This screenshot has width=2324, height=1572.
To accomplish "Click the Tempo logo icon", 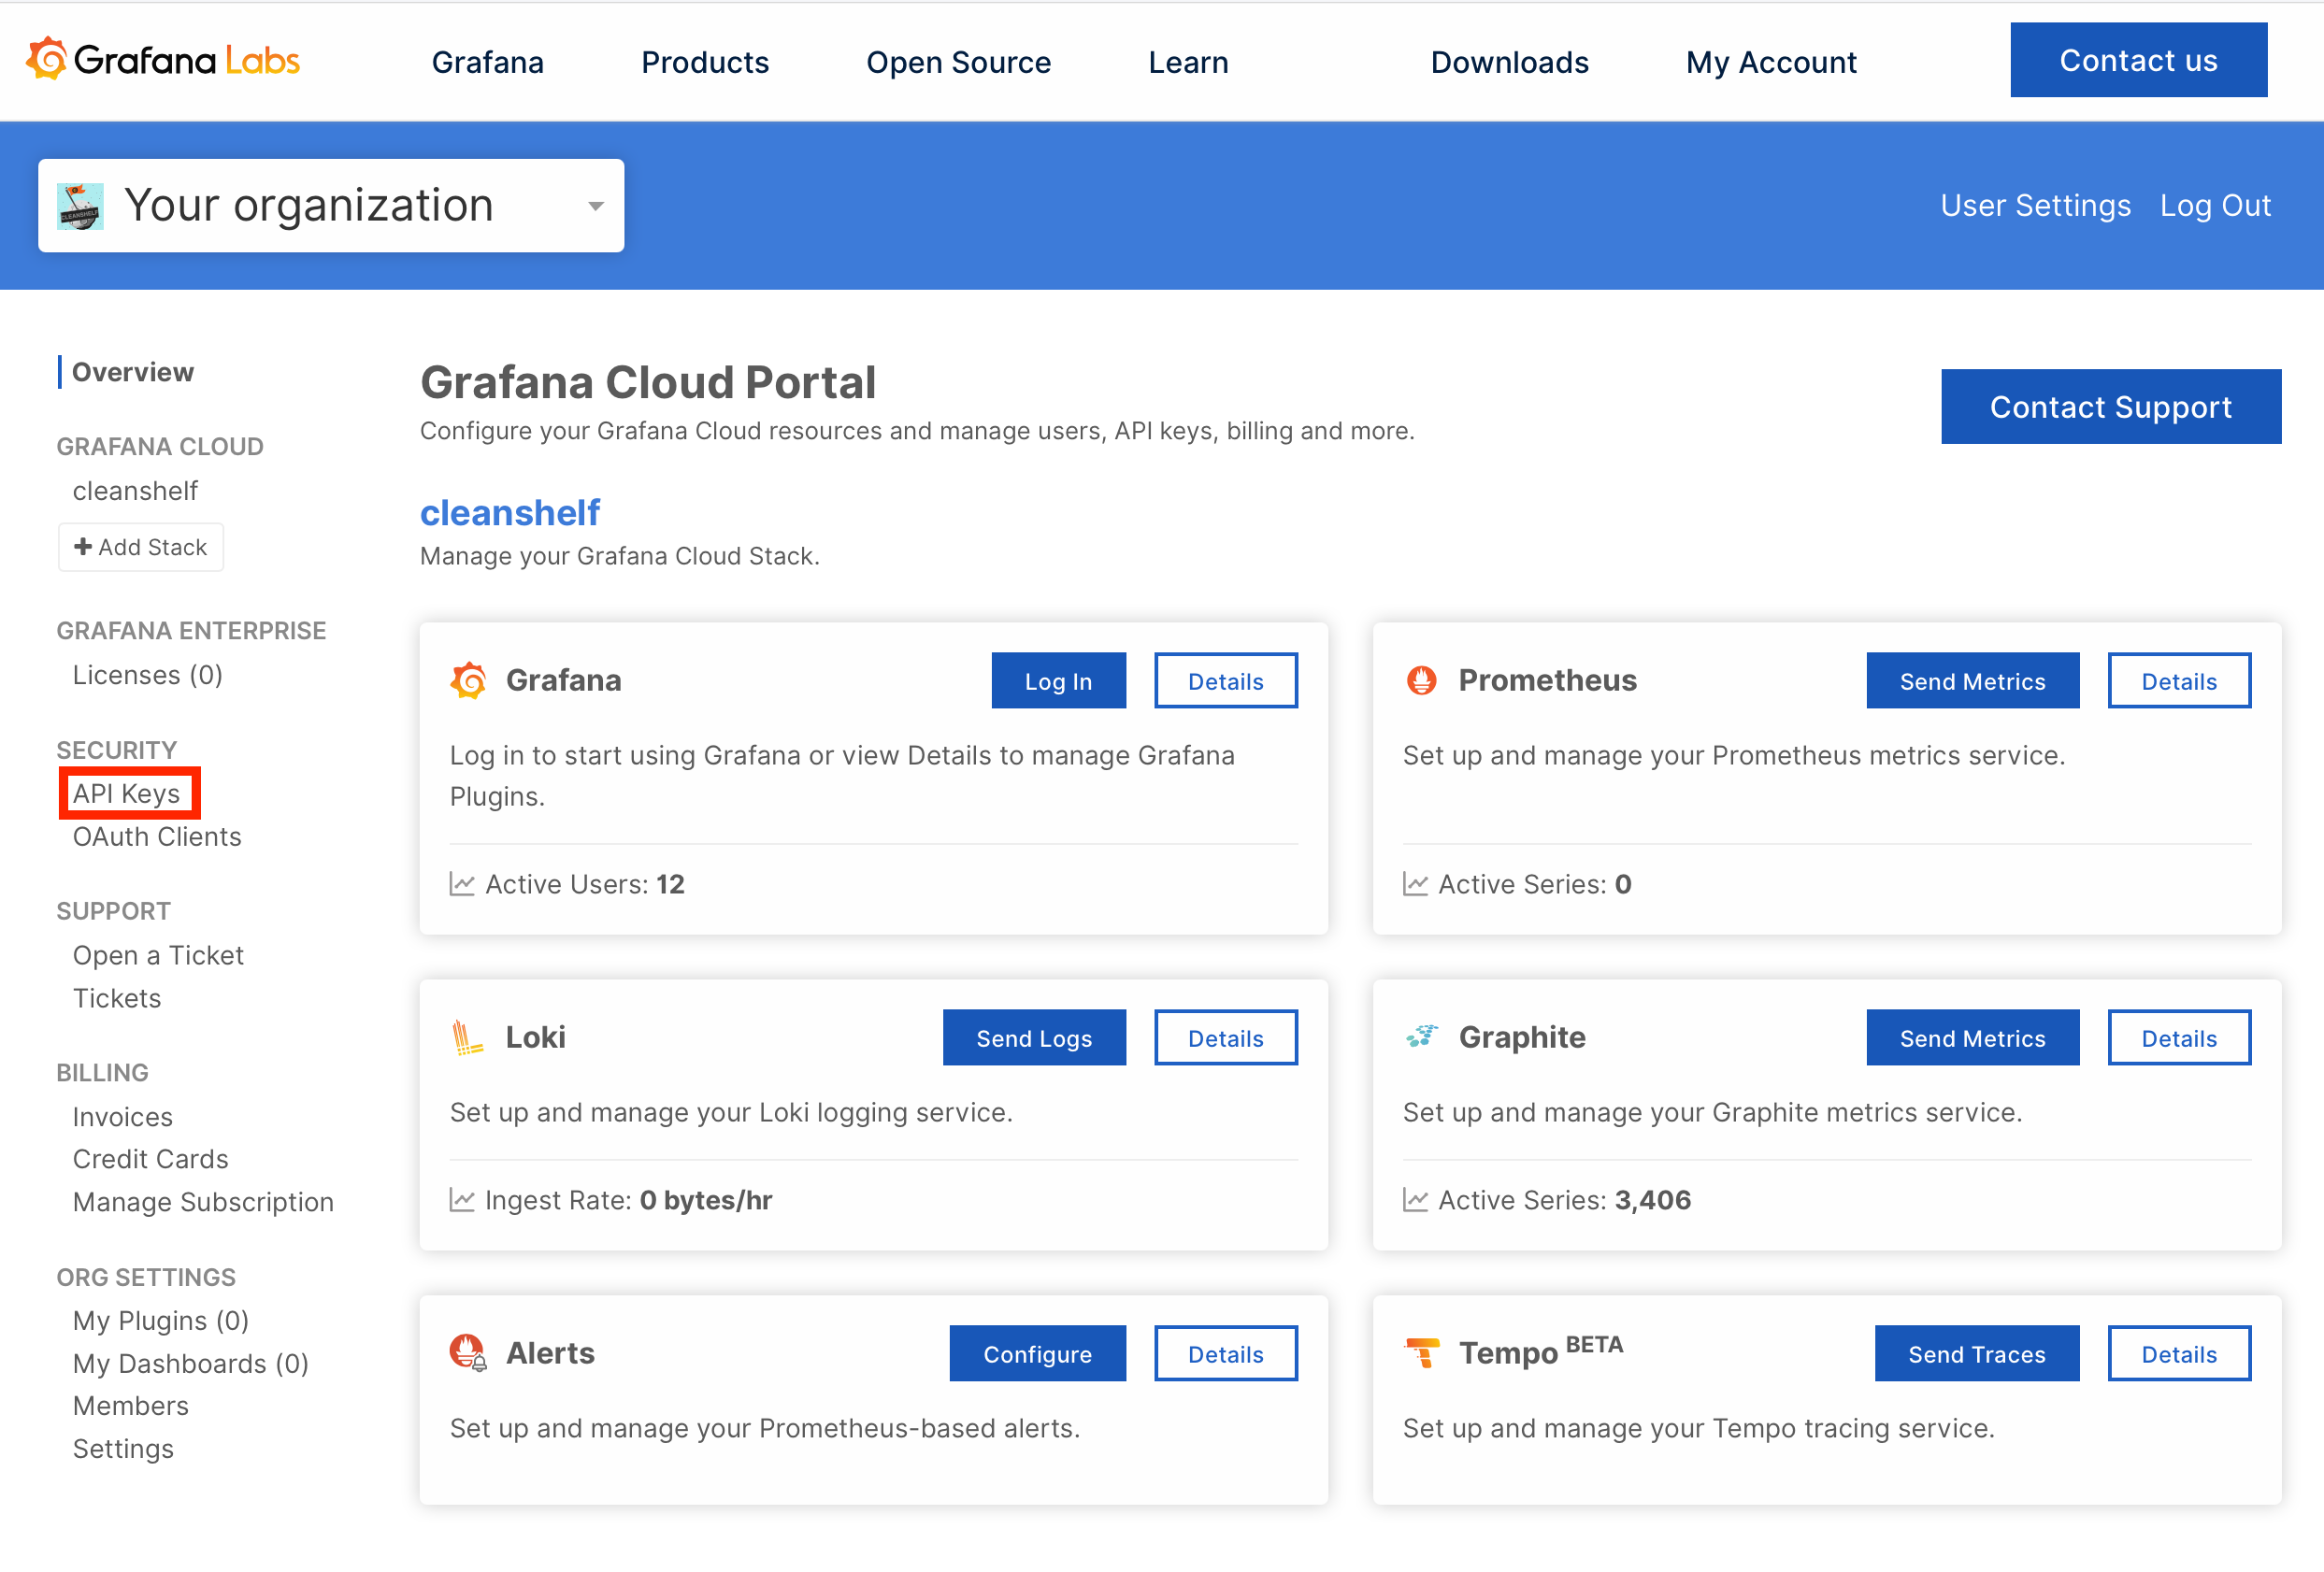I will pos(1421,1353).
